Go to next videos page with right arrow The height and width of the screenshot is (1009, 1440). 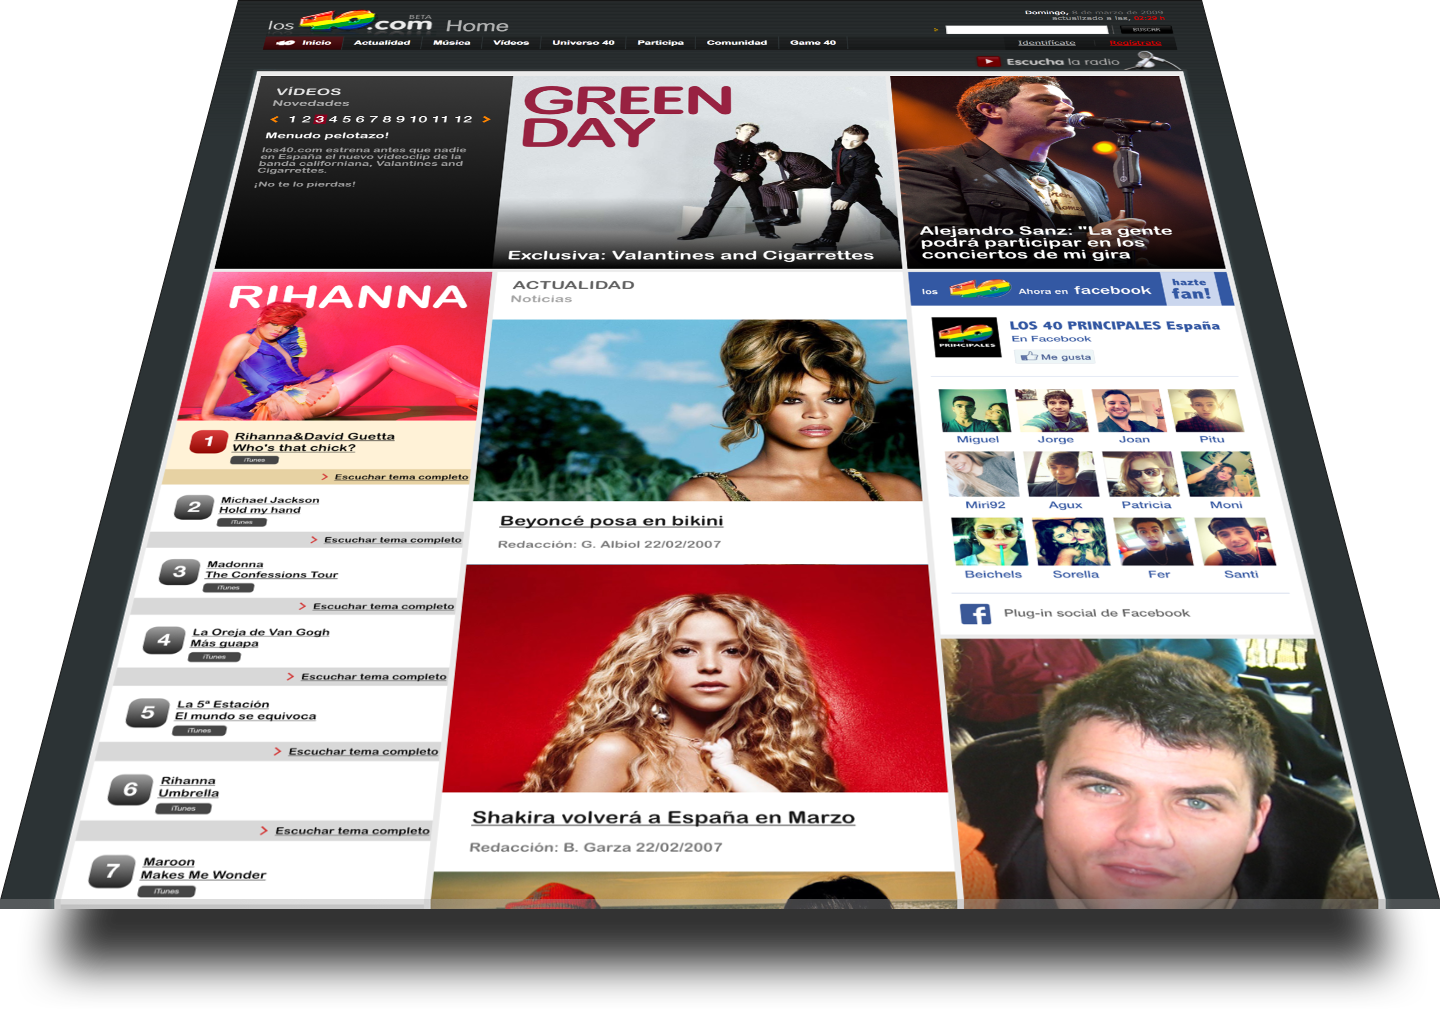(487, 119)
